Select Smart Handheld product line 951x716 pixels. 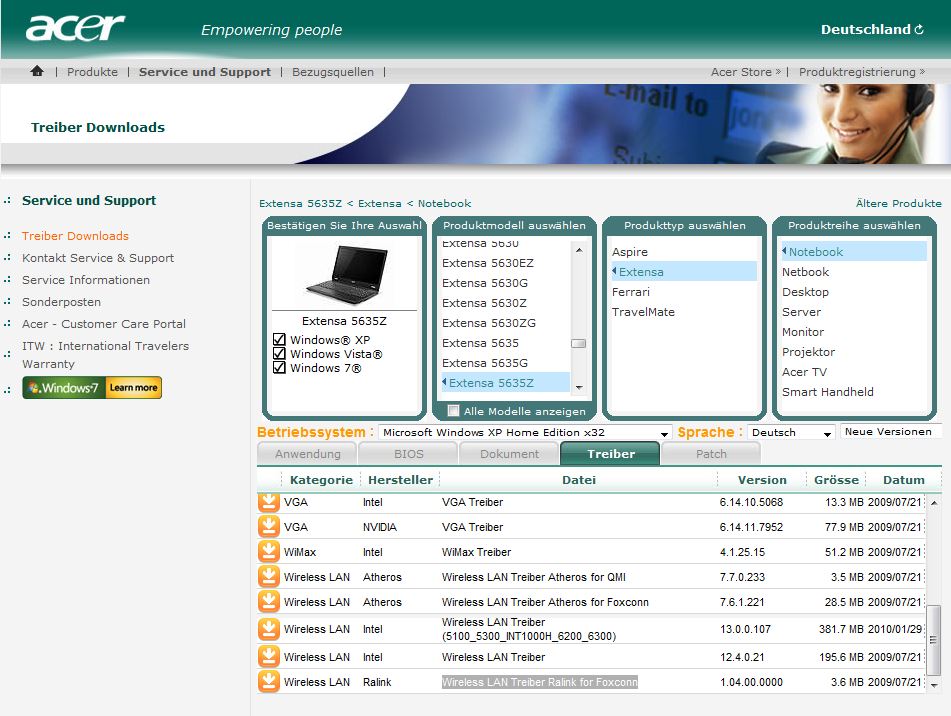pos(827,392)
